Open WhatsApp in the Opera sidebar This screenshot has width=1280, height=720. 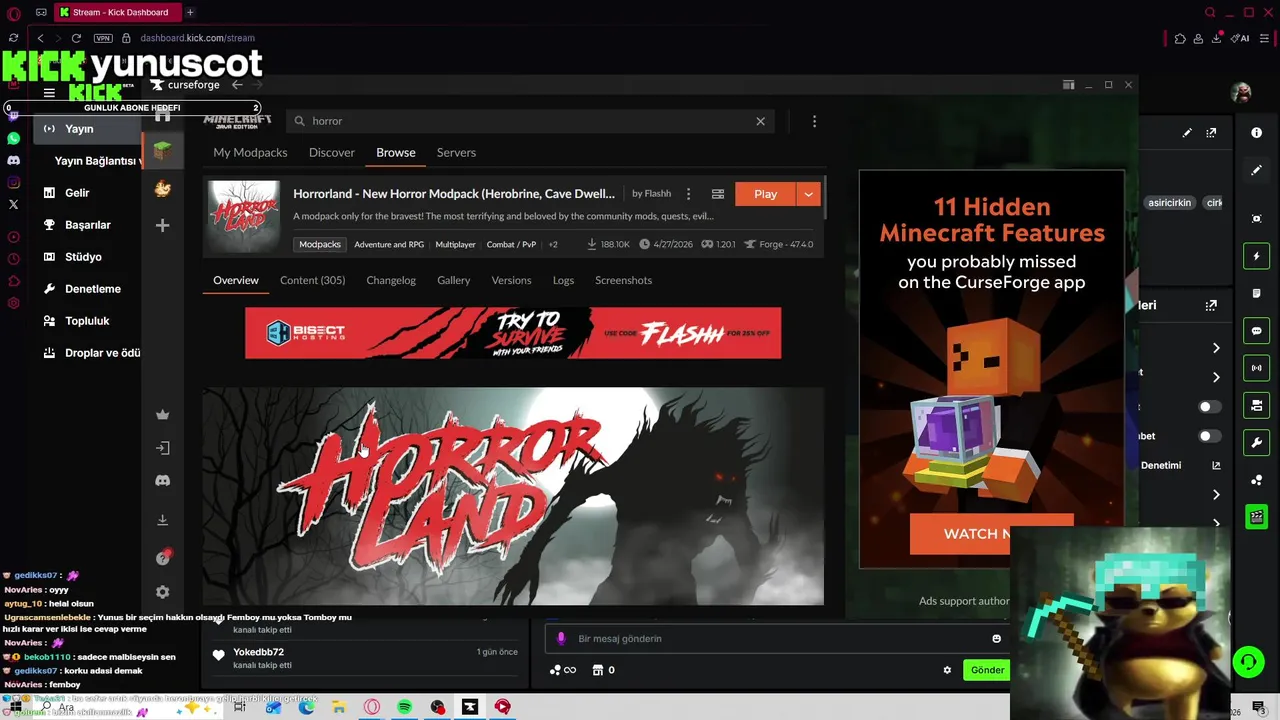coord(13,138)
